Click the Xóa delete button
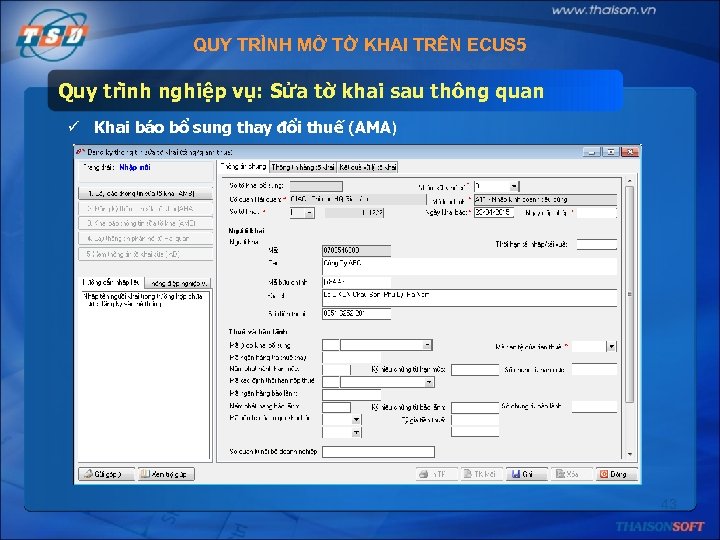 point(571,474)
